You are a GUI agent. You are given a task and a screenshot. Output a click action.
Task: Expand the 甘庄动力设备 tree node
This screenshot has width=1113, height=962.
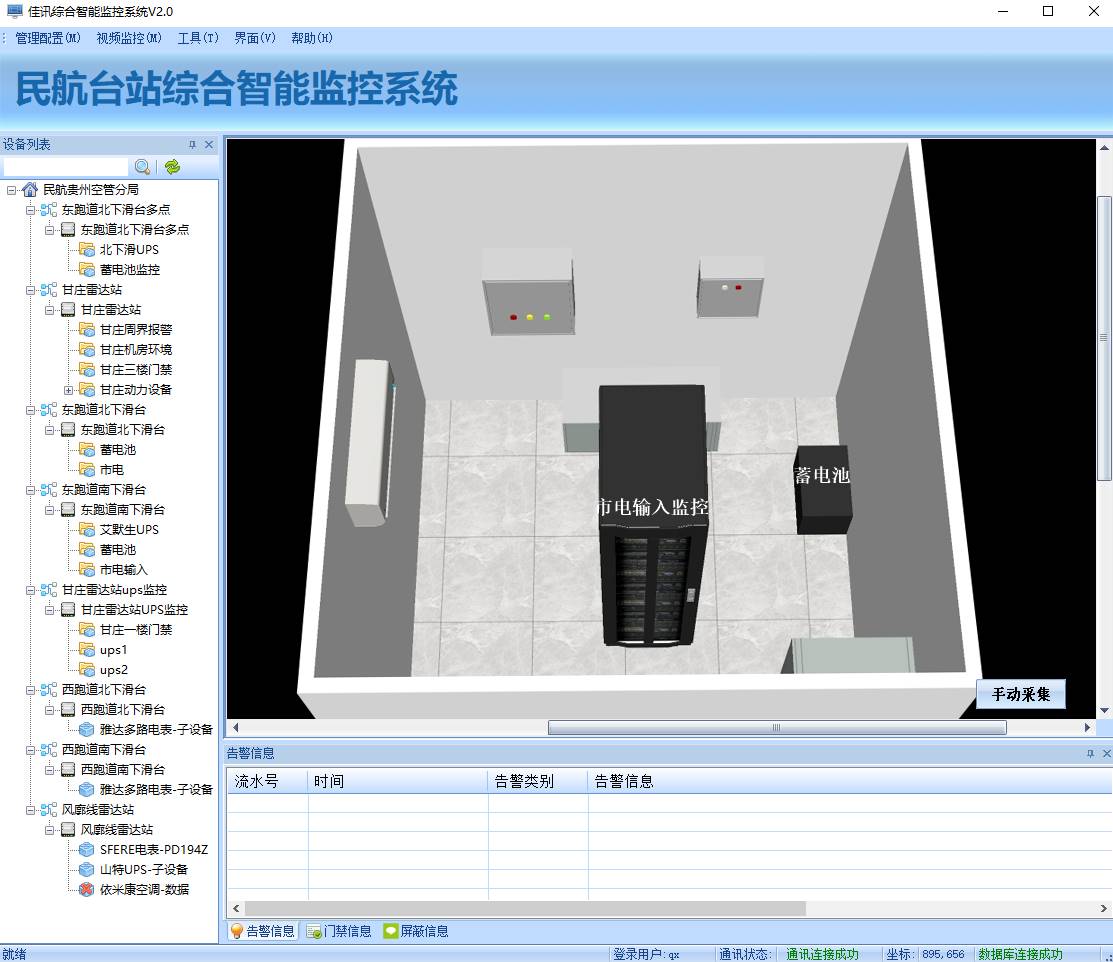(x=68, y=389)
